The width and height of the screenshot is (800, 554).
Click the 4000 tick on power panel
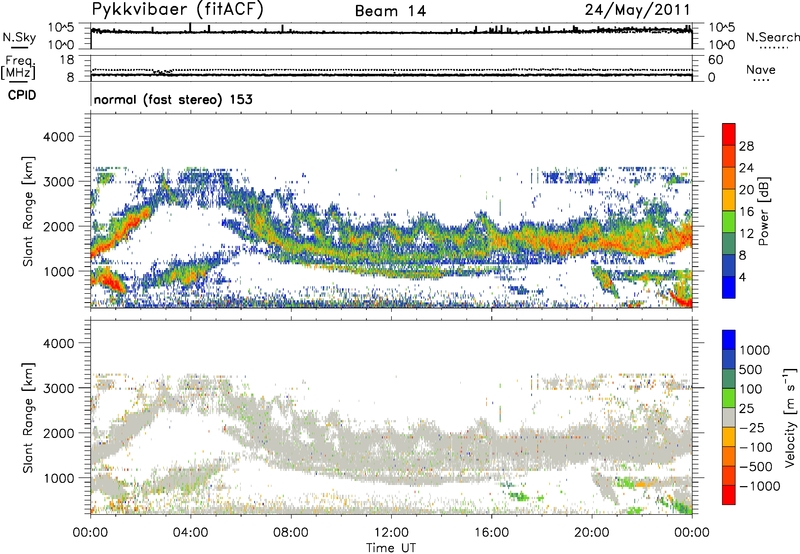coord(59,137)
